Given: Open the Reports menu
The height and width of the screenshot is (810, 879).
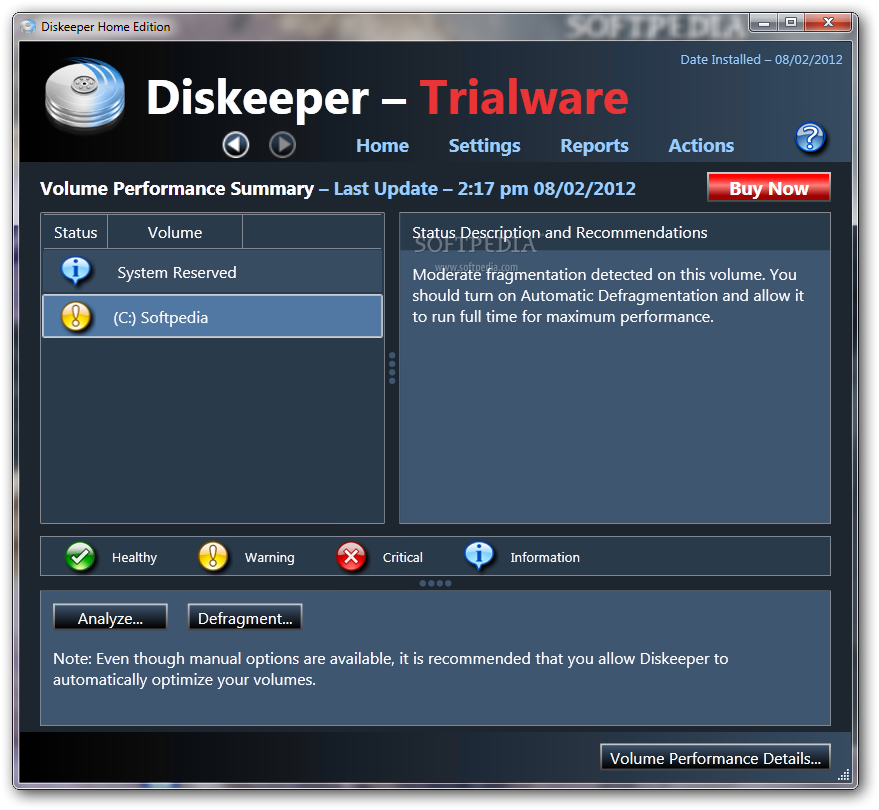Looking at the screenshot, I should pyautogui.click(x=594, y=146).
